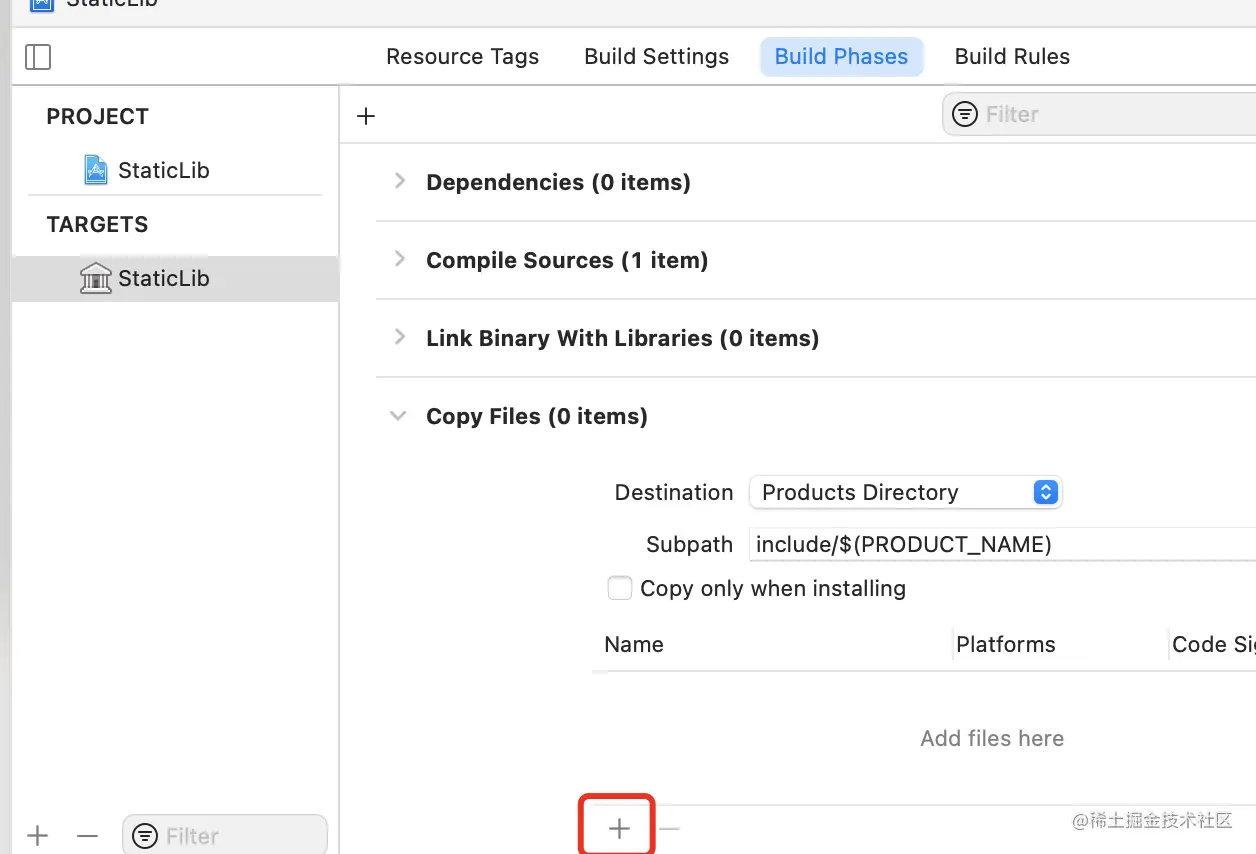This screenshot has height=854, width=1256.
Task: Expand the Compile Sources section
Action: 400,259
